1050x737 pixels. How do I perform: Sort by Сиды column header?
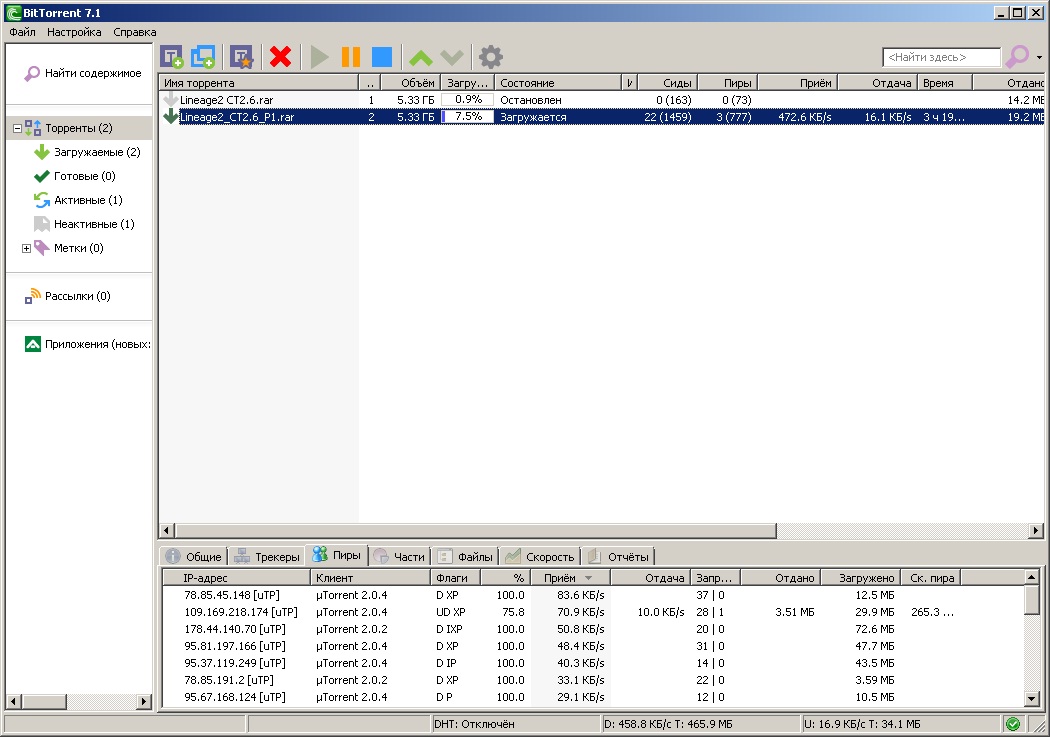(x=668, y=83)
